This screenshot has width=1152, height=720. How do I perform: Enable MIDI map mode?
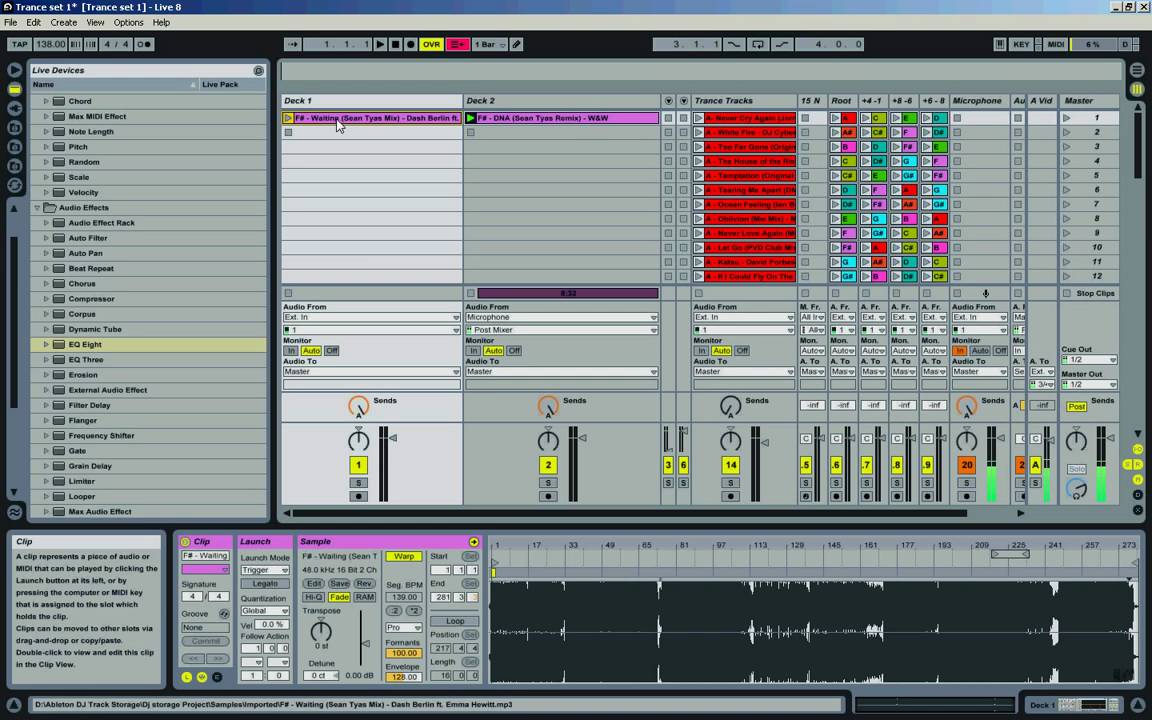(x=1056, y=44)
